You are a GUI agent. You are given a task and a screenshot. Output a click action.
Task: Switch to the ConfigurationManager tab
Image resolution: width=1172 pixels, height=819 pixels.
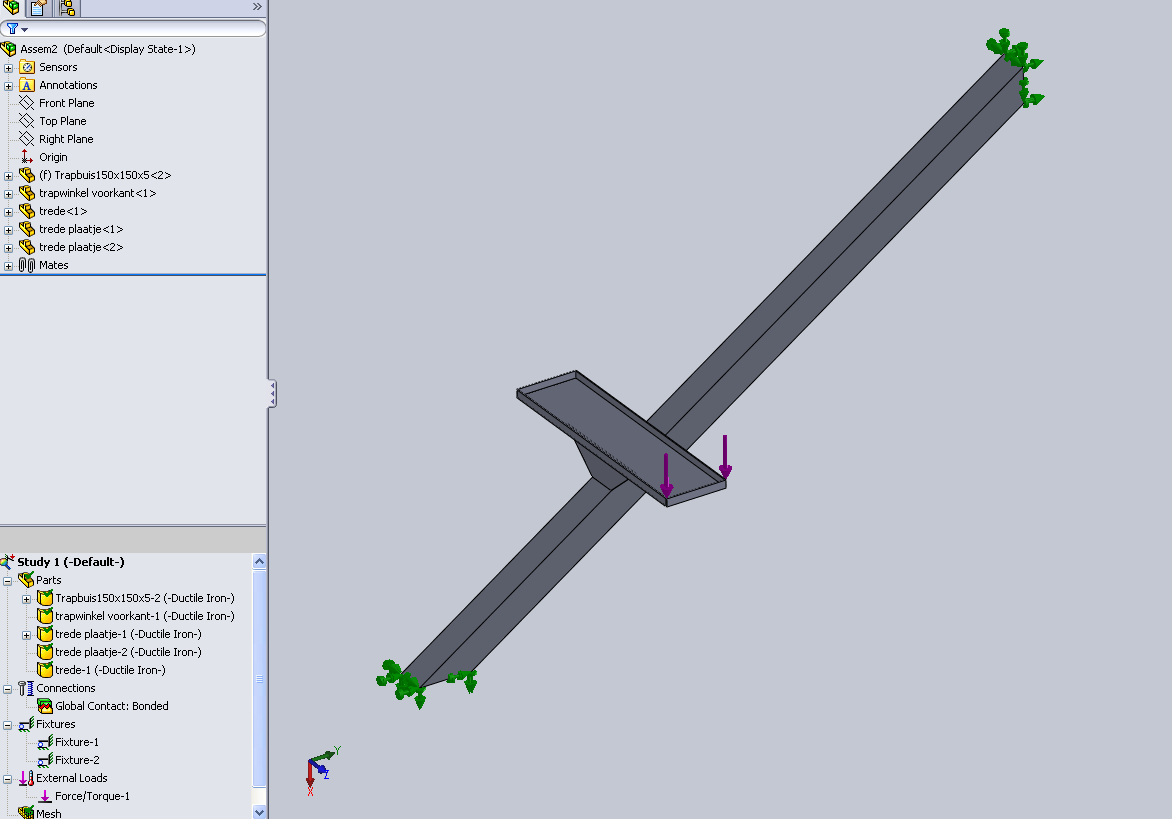(67, 8)
